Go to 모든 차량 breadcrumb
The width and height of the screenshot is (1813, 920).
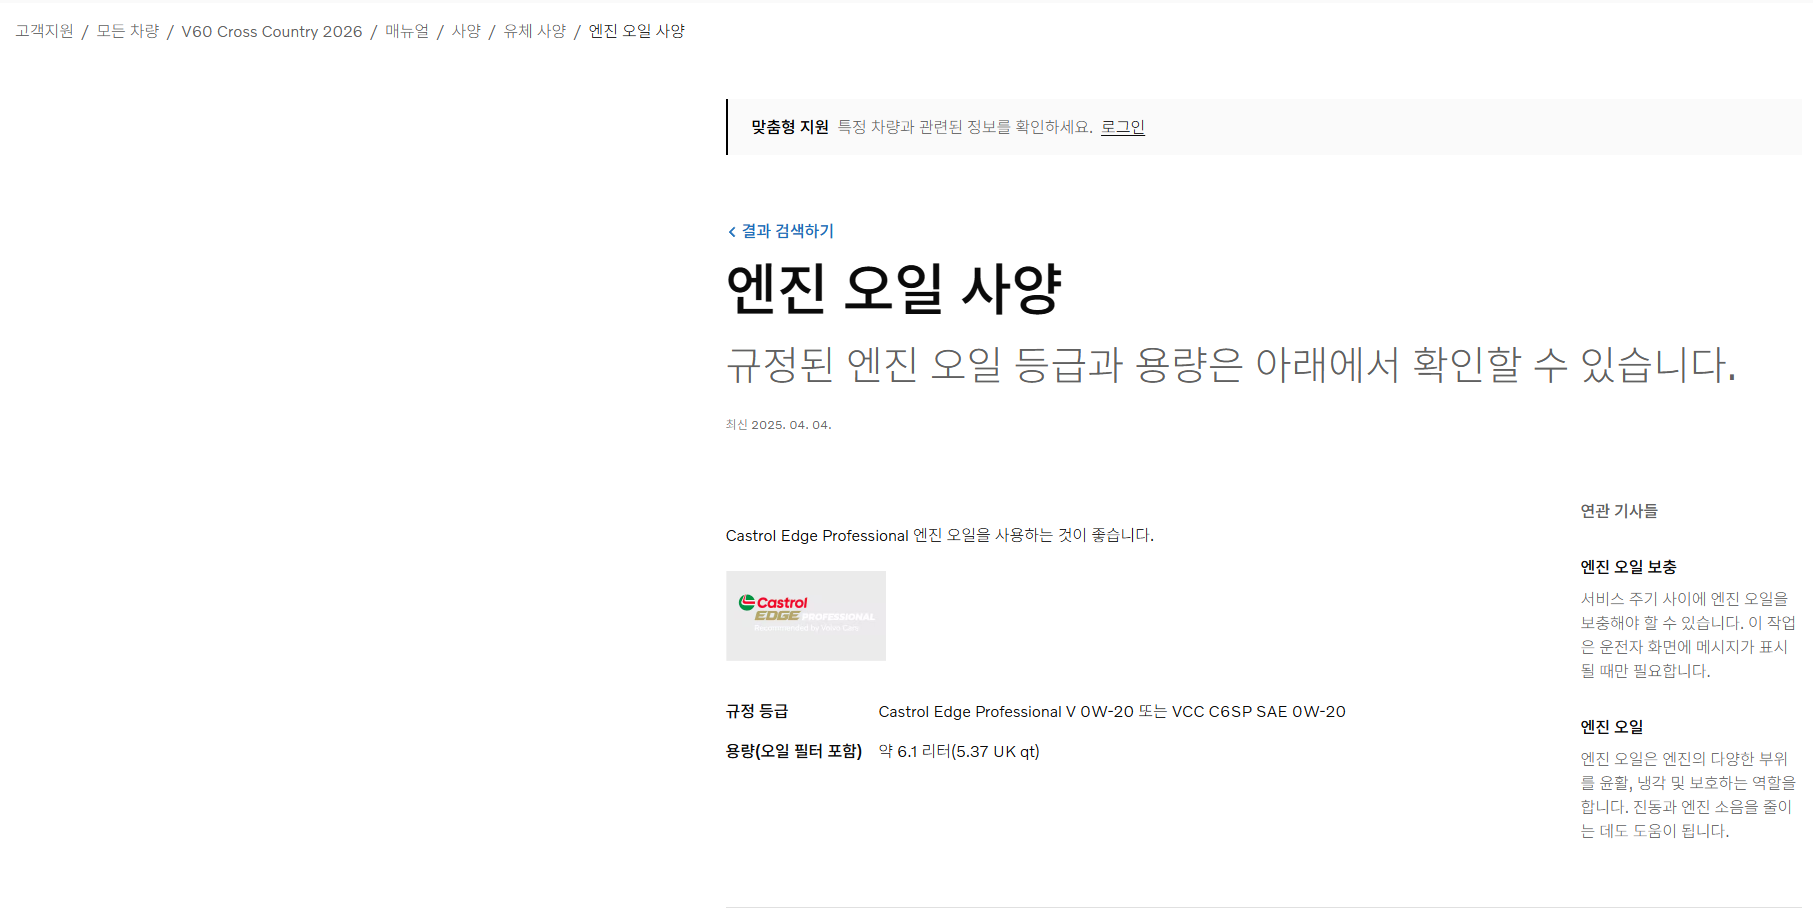[127, 31]
